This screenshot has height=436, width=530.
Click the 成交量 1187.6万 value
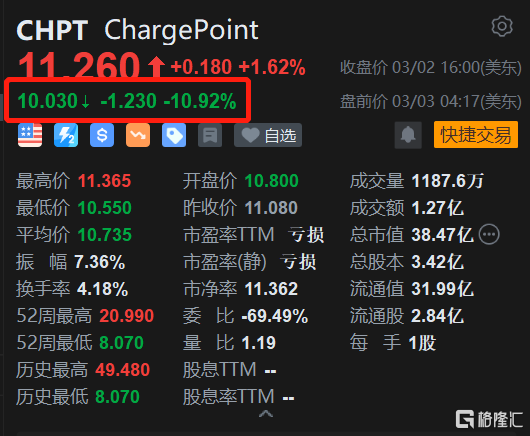point(448,181)
